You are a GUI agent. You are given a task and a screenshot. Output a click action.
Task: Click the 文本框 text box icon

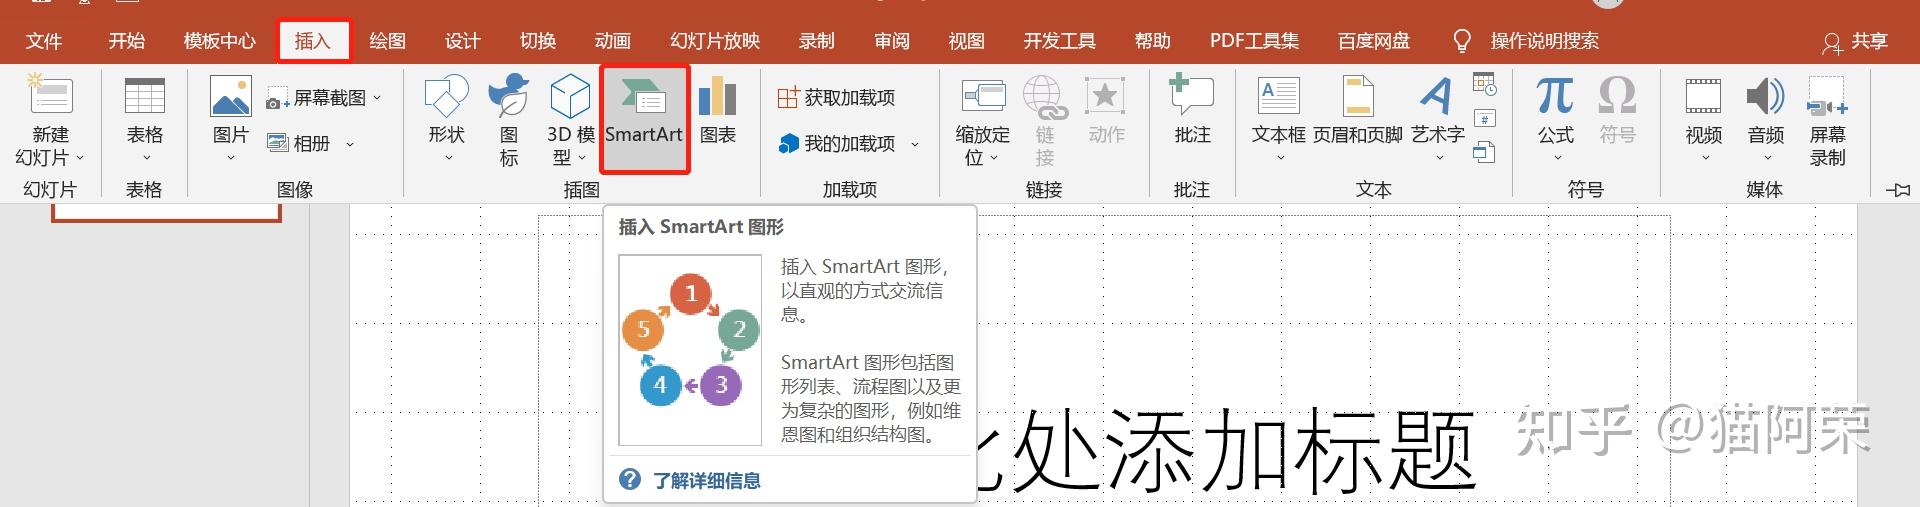(1278, 97)
